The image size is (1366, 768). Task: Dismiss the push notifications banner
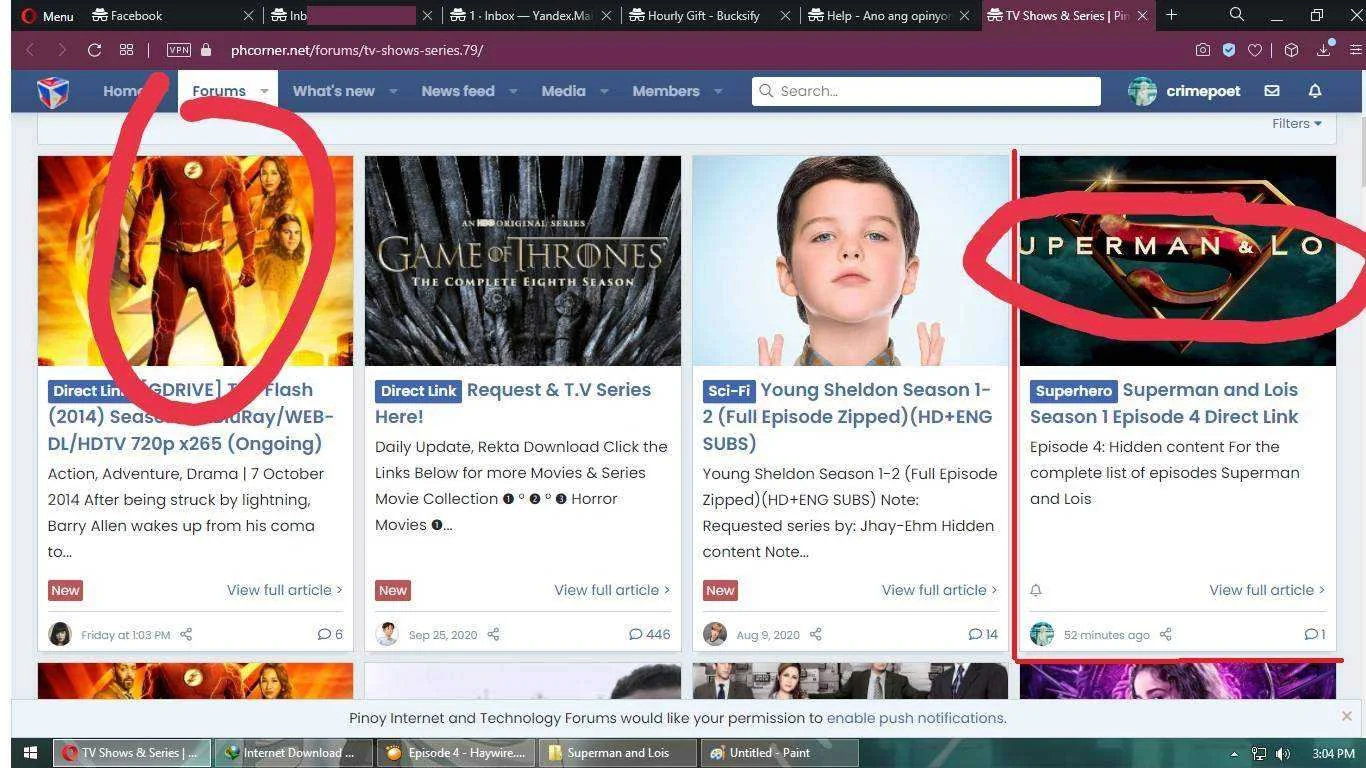point(1347,716)
